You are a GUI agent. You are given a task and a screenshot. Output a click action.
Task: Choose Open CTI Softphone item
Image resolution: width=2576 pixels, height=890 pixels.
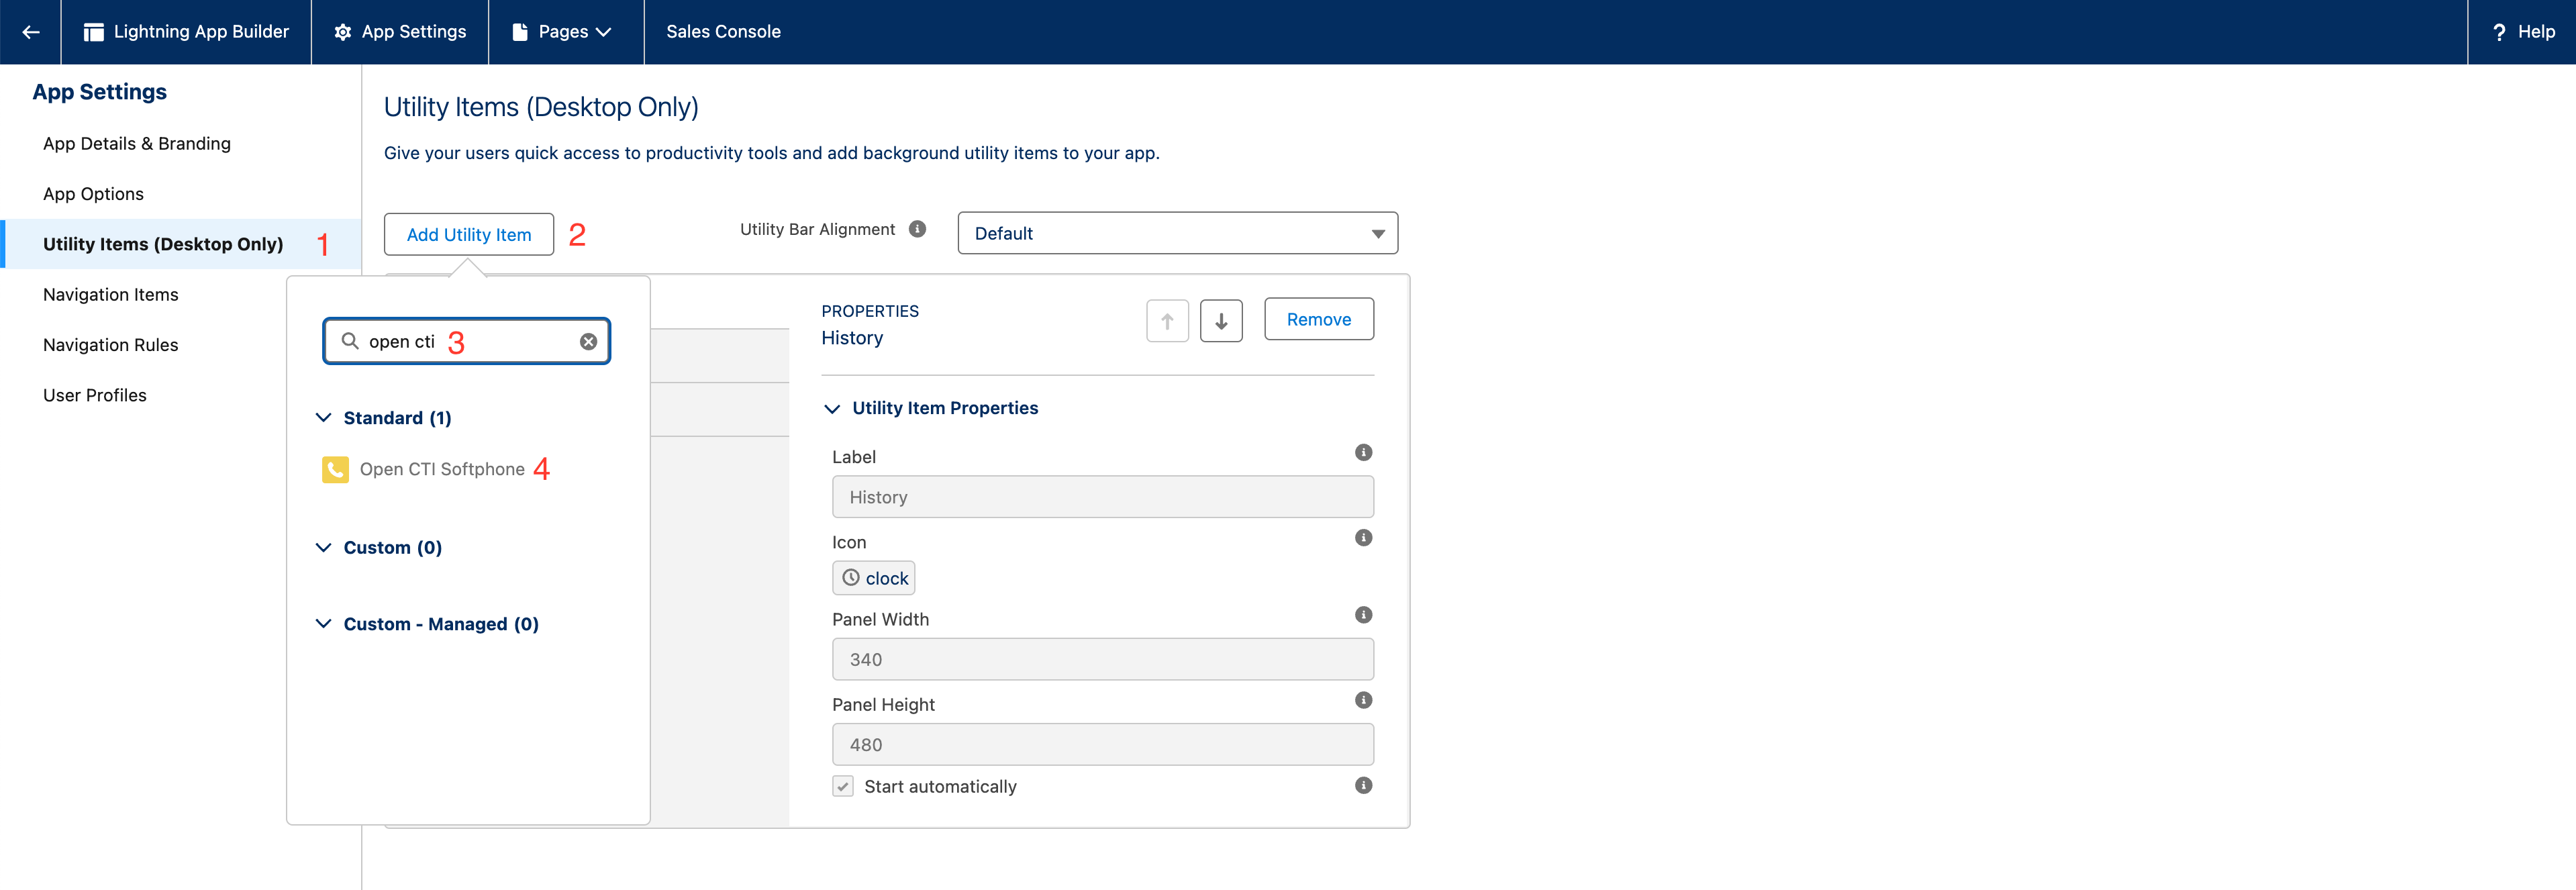442,469
